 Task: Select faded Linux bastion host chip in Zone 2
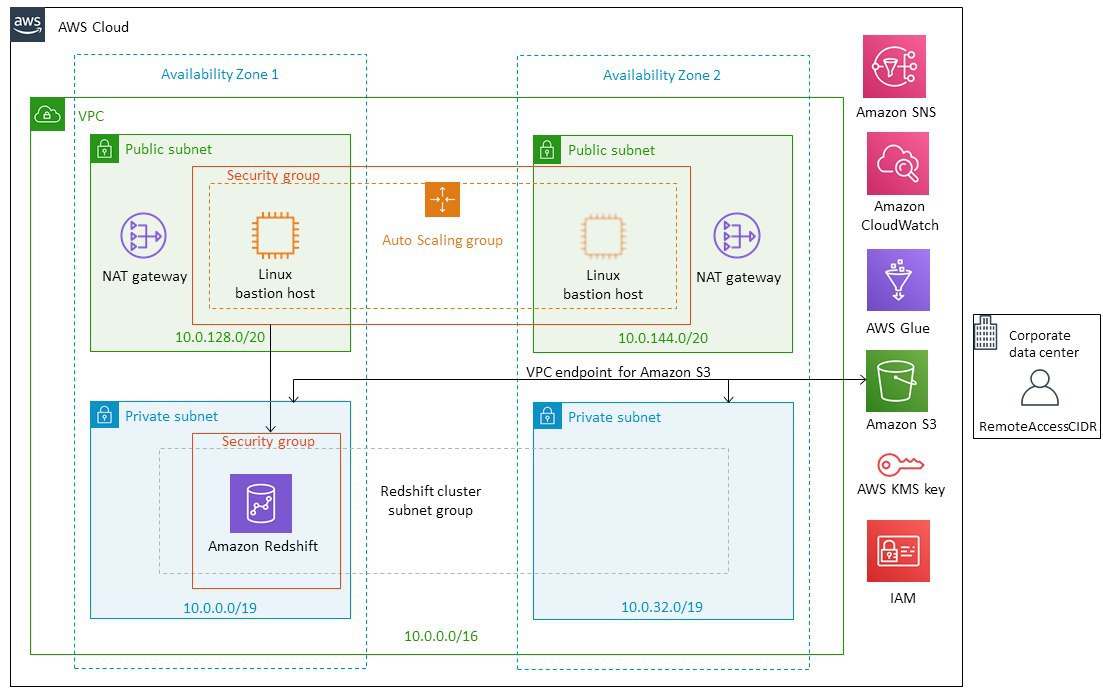603,236
